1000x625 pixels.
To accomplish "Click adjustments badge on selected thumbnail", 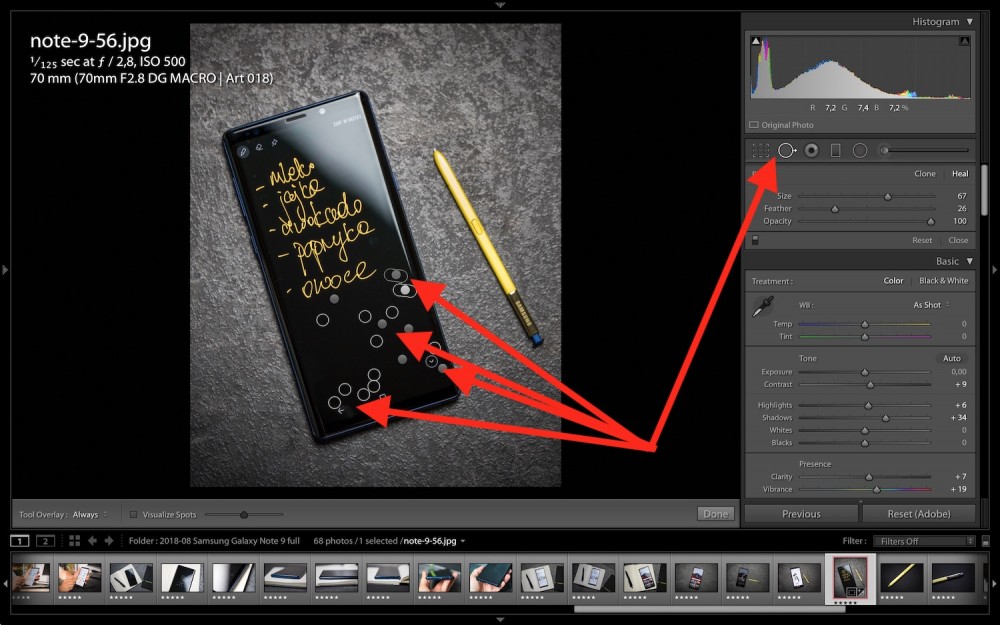I will [x=861, y=592].
